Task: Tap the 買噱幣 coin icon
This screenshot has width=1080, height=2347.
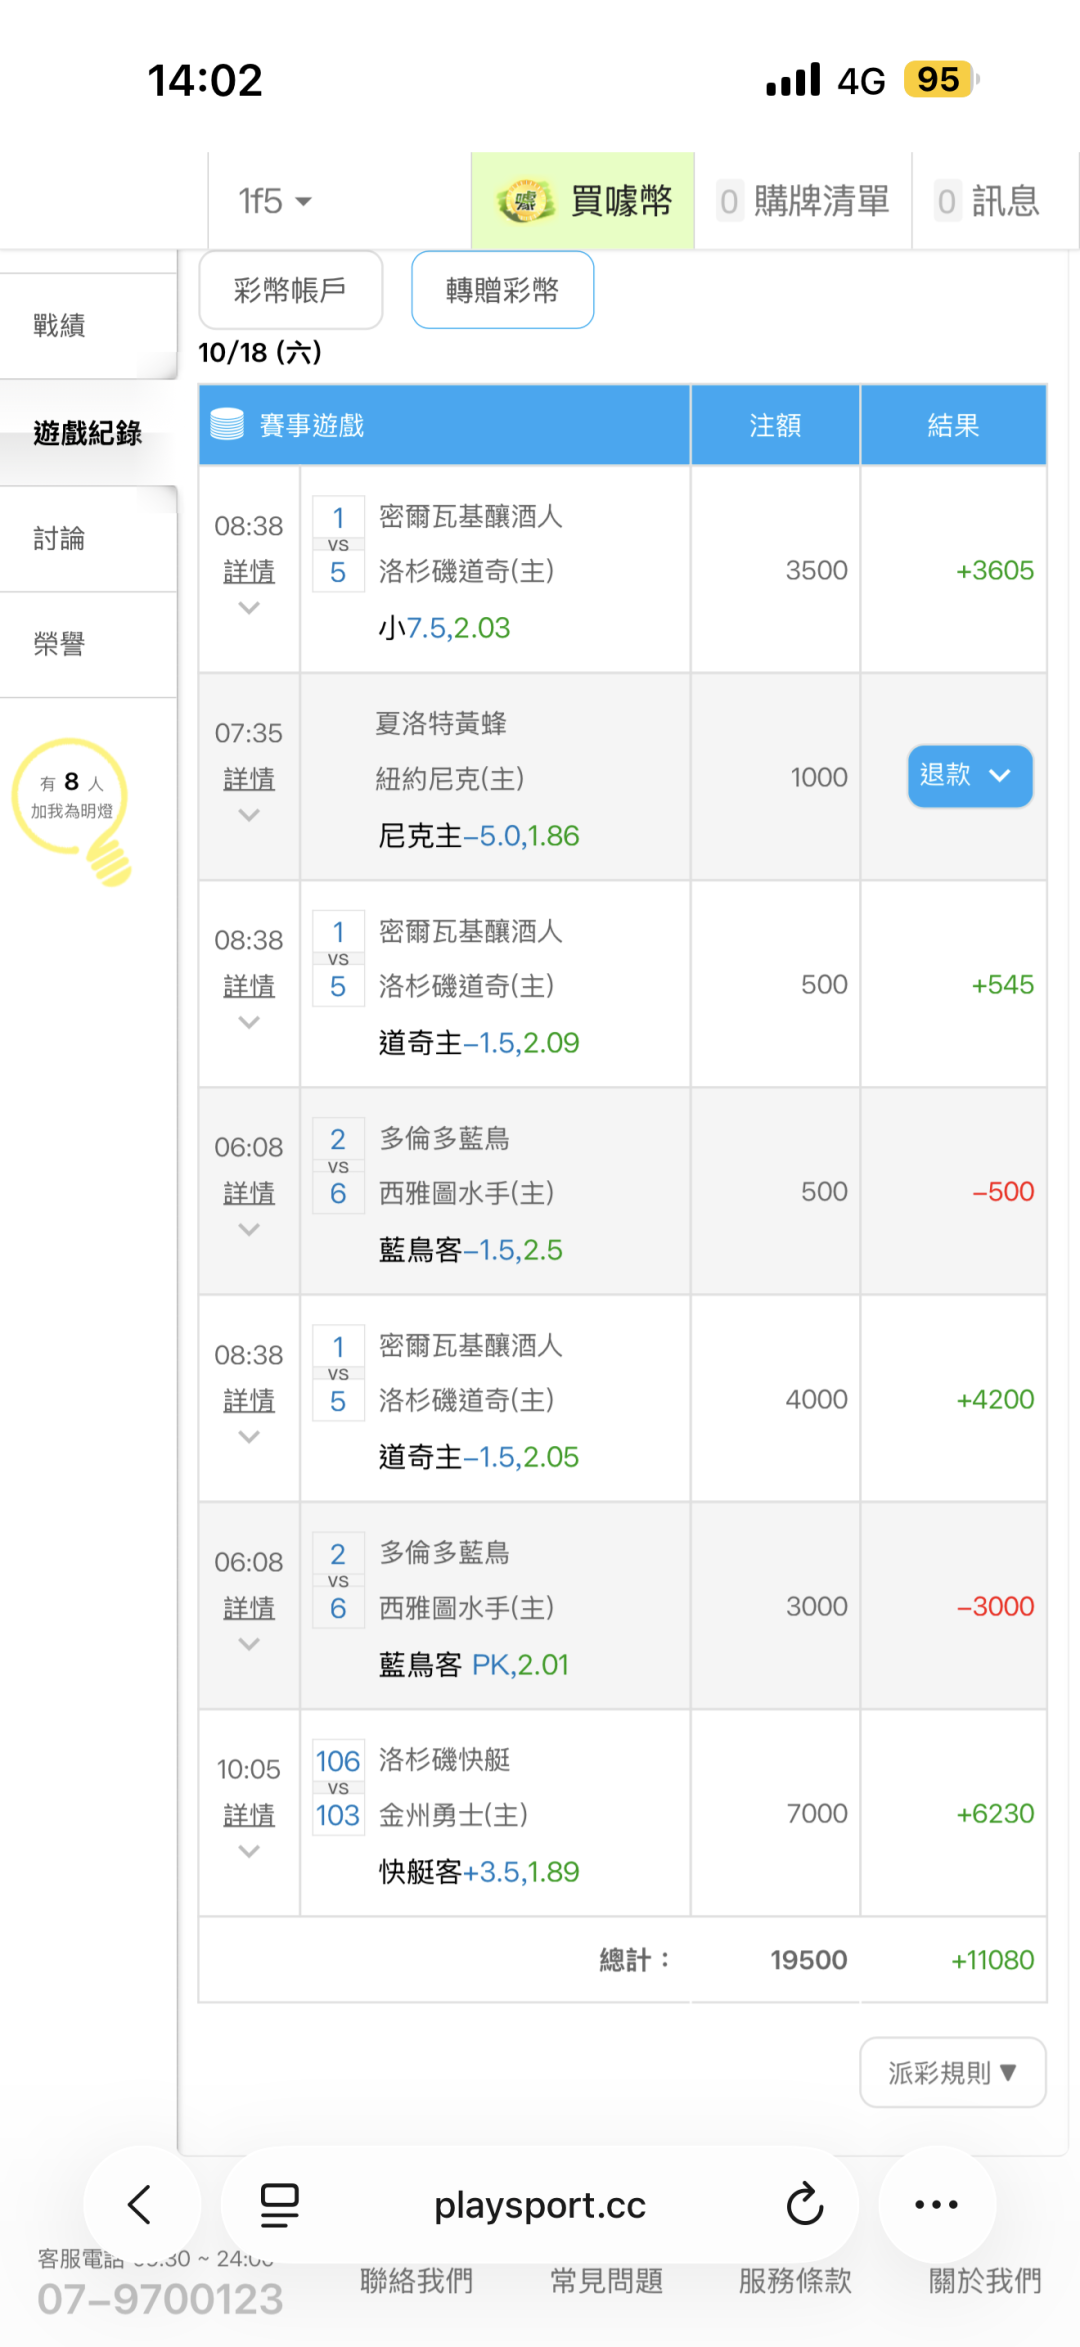Action: [526, 201]
